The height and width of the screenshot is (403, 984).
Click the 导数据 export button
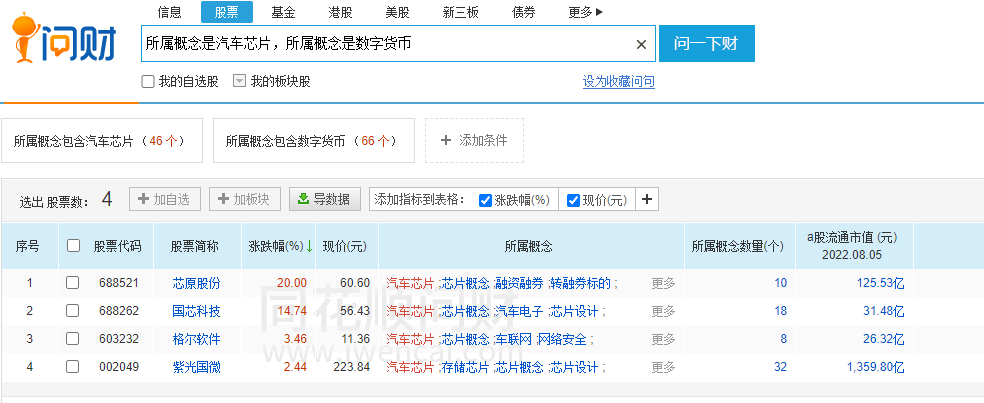point(325,199)
